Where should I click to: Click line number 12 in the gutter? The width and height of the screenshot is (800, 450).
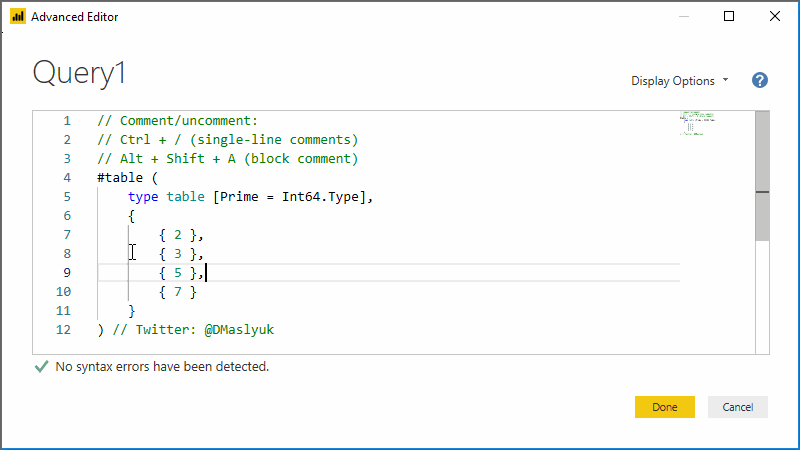(x=63, y=330)
